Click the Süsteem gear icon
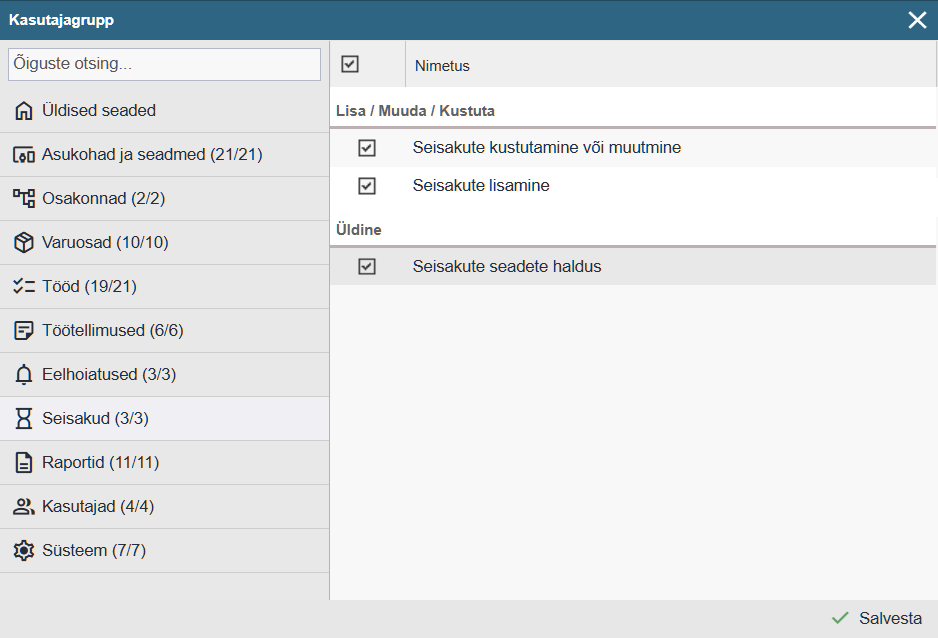This screenshot has width=938, height=638. pyautogui.click(x=24, y=551)
